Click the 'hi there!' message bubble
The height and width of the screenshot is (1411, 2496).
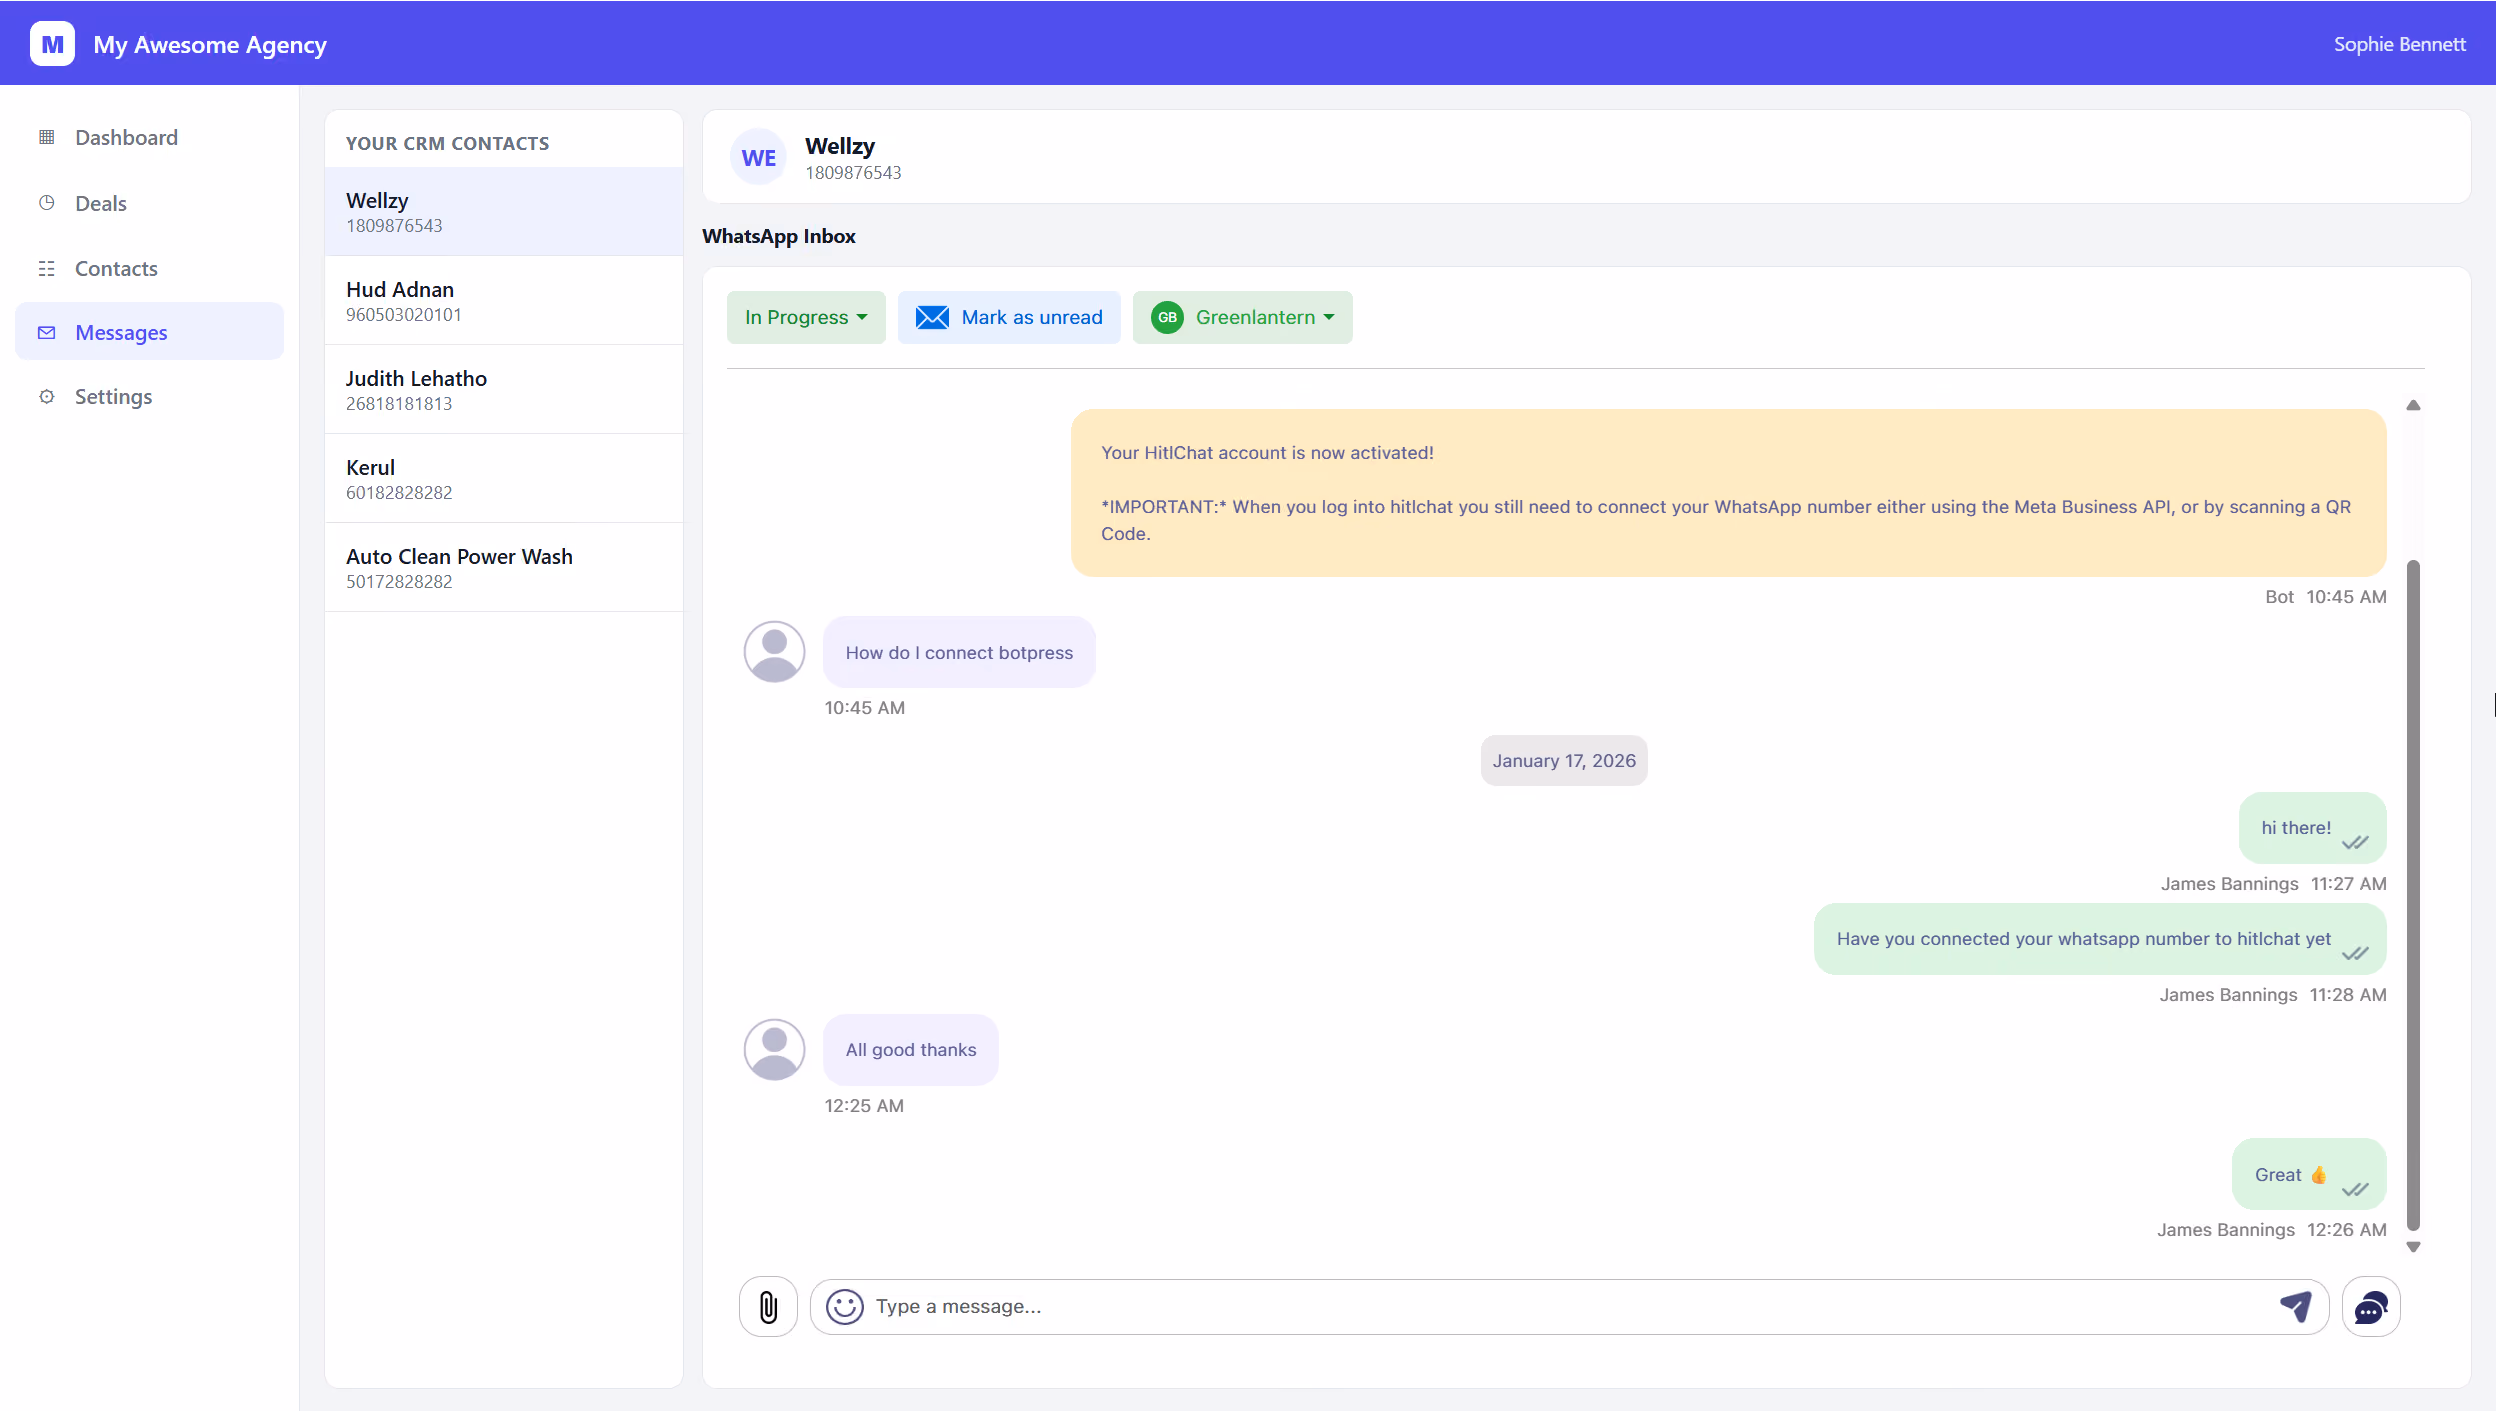pos(2312,828)
